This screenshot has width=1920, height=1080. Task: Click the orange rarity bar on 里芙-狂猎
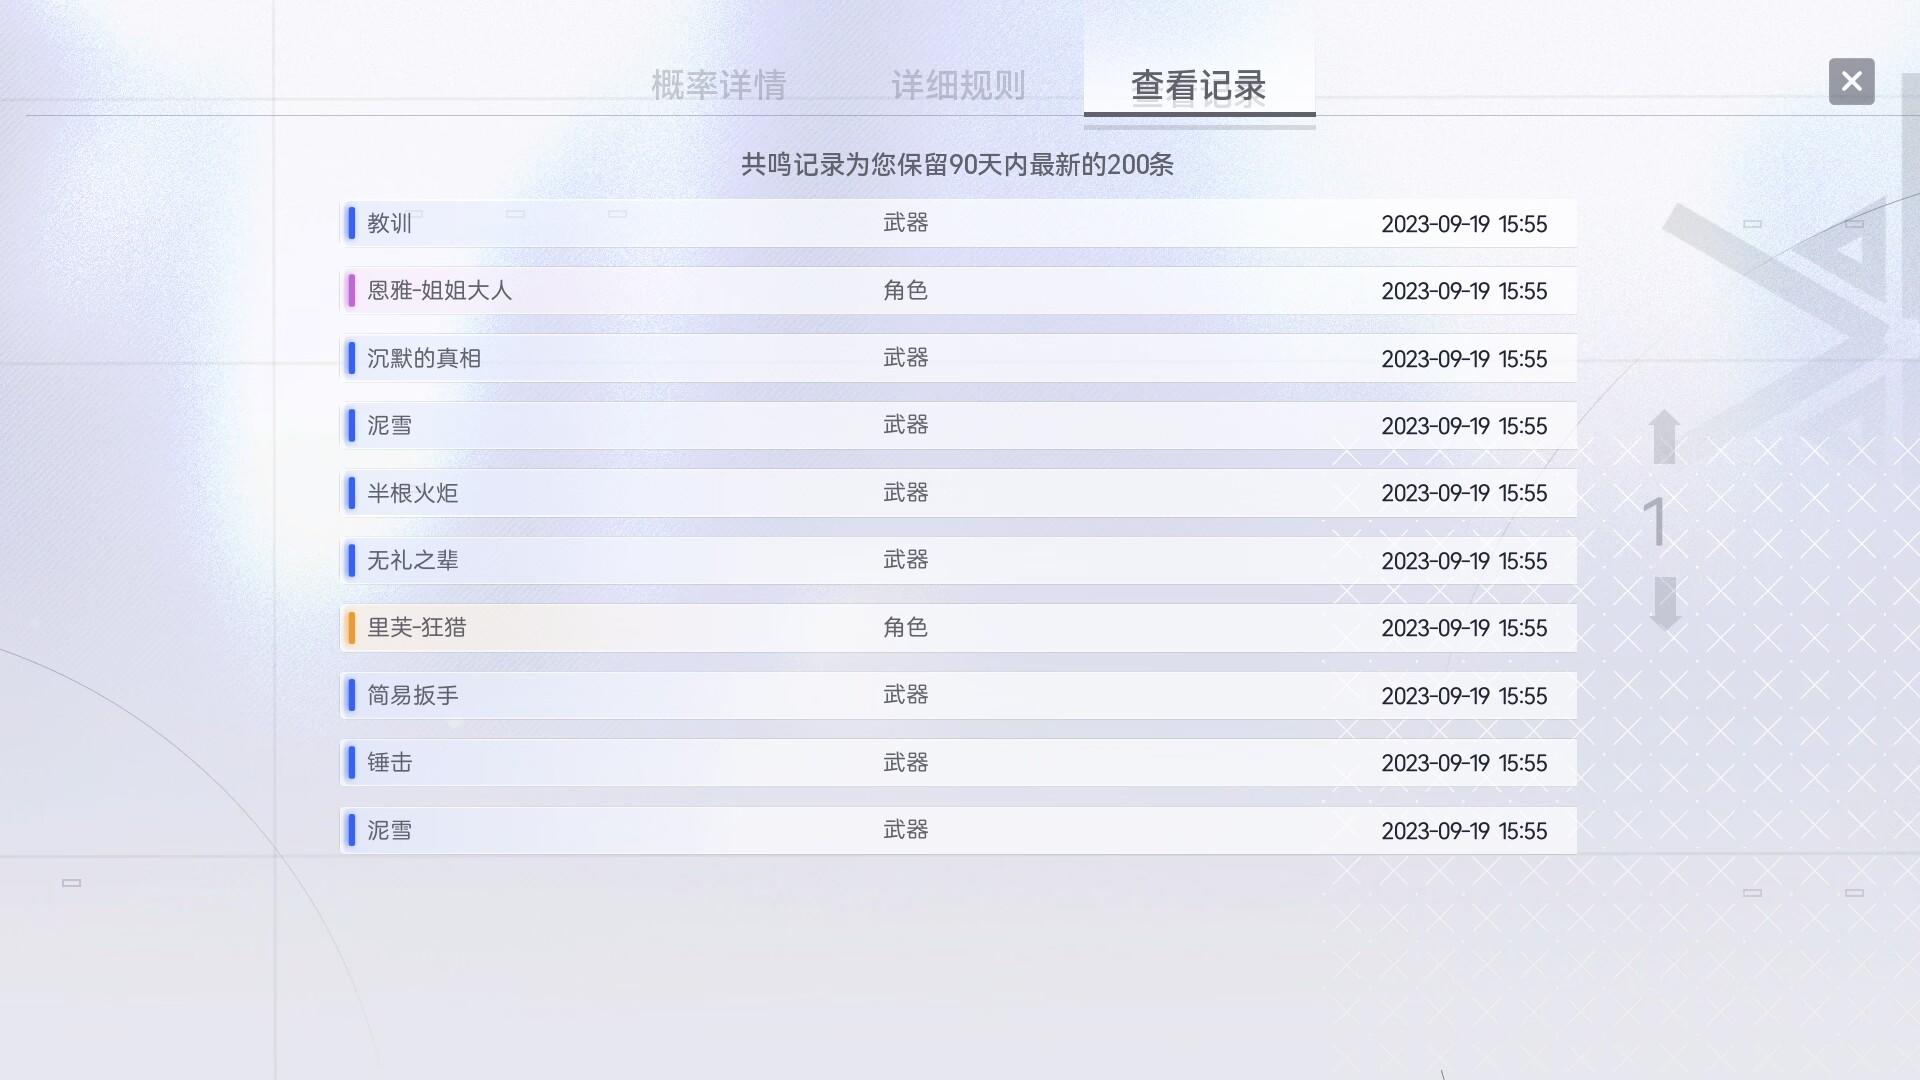[x=351, y=628]
